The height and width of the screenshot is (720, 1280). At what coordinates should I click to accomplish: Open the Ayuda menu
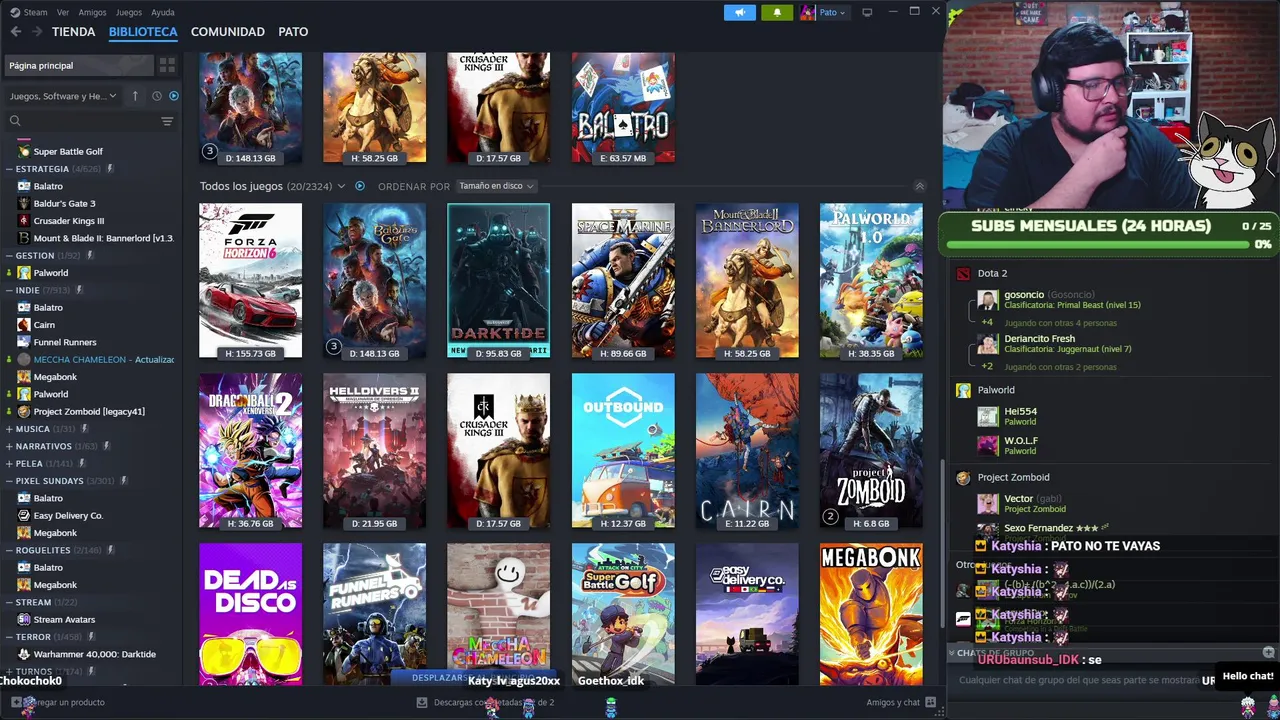162,12
